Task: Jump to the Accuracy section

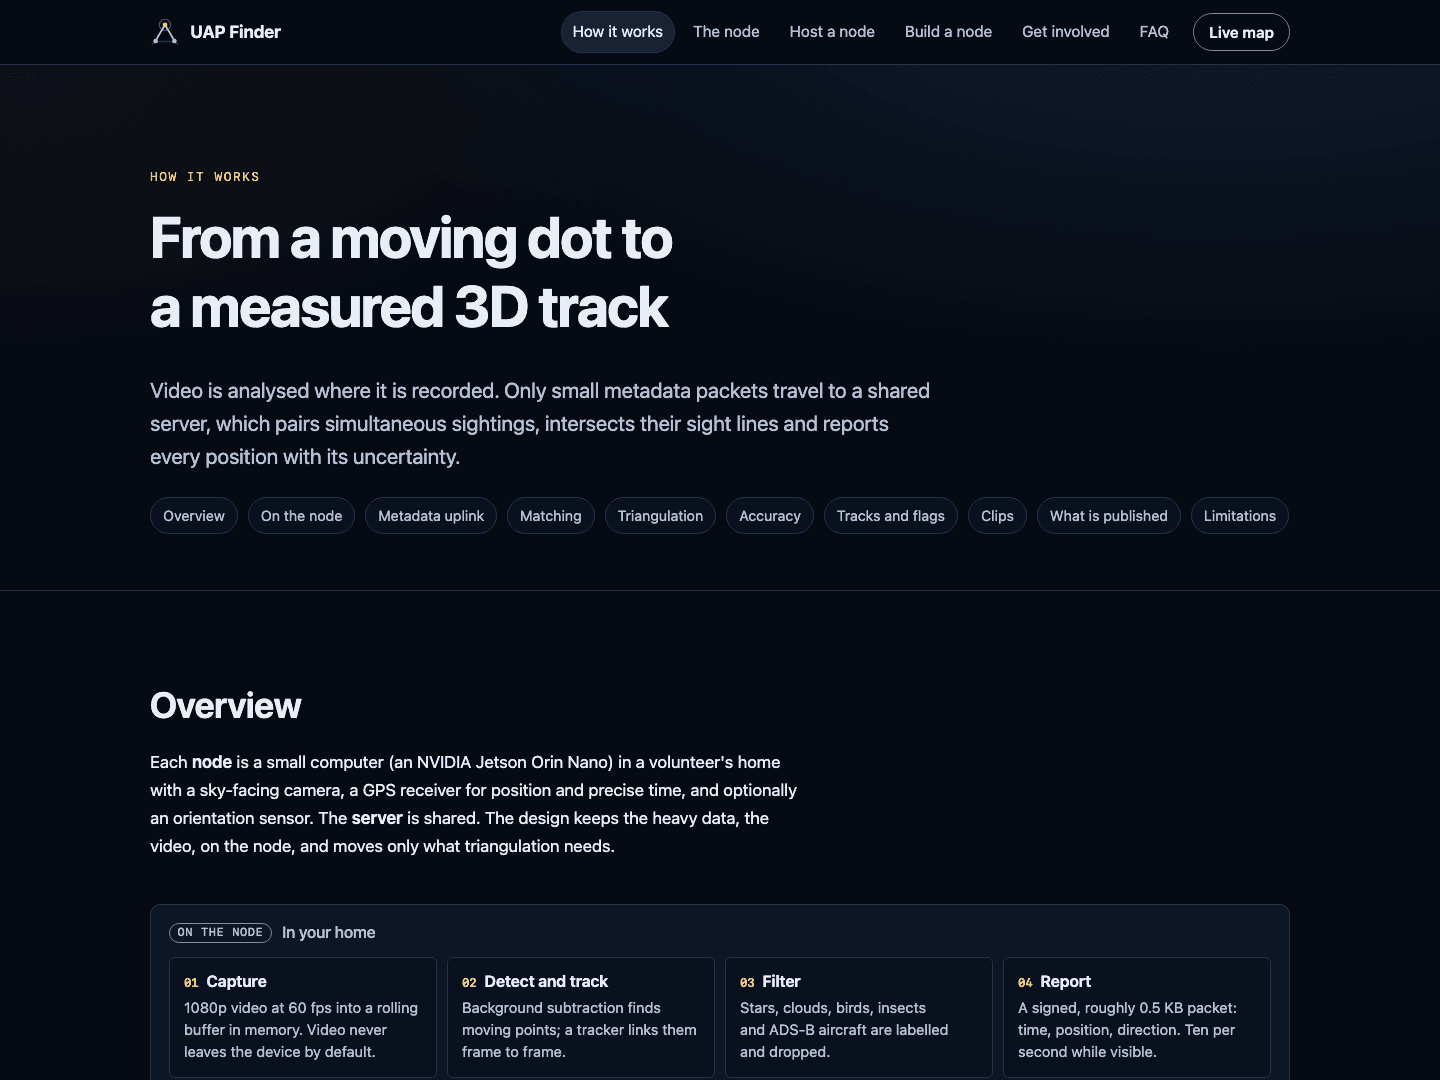Action: click(x=770, y=516)
